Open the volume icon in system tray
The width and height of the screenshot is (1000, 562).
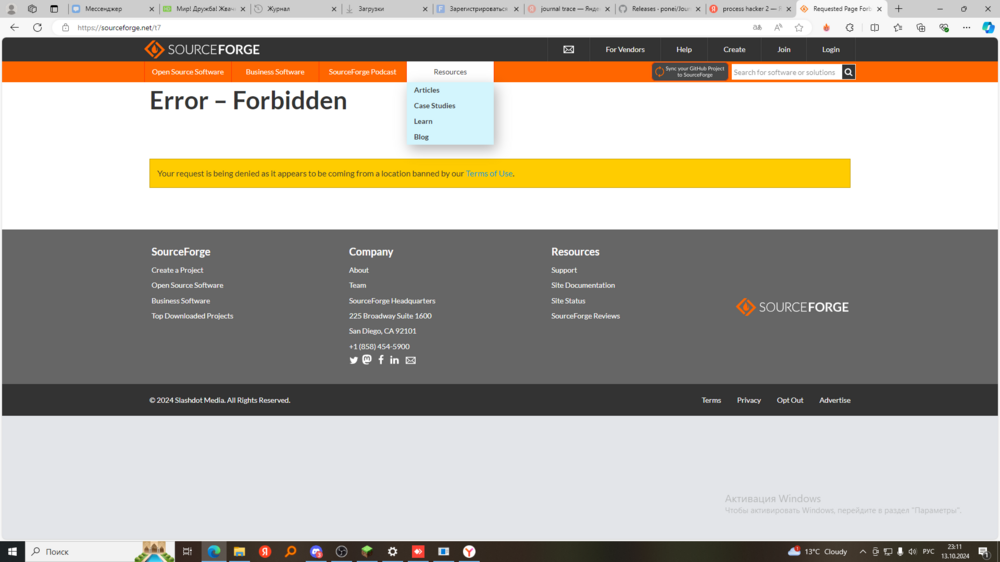pyautogui.click(x=912, y=552)
